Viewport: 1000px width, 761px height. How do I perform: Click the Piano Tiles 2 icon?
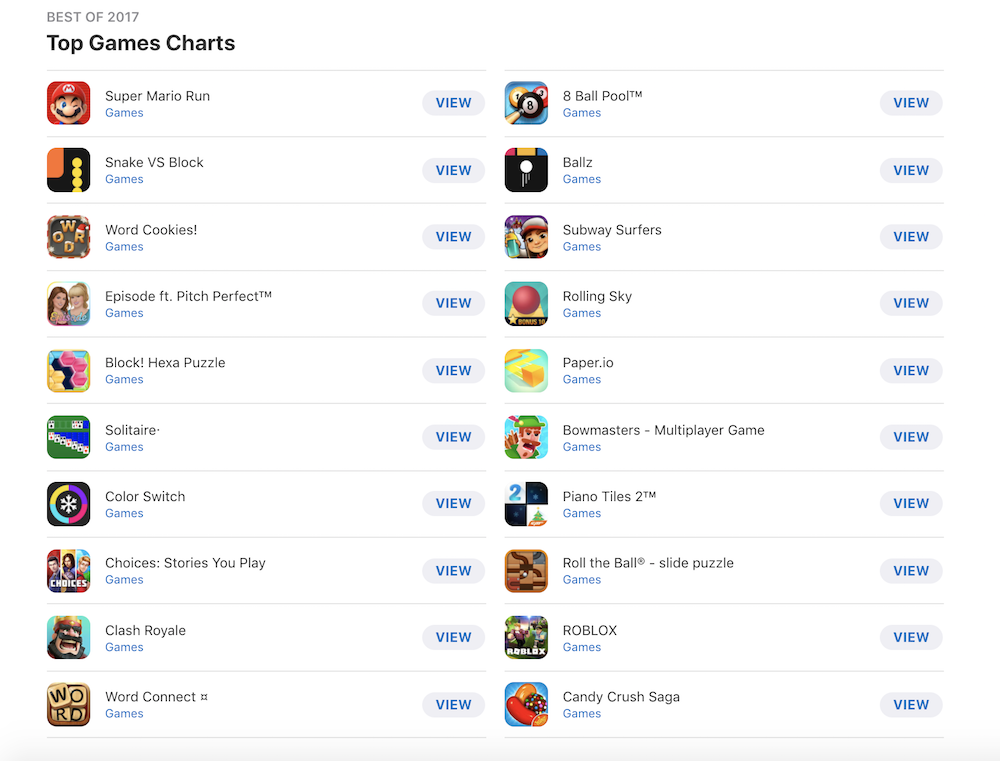click(526, 504)
